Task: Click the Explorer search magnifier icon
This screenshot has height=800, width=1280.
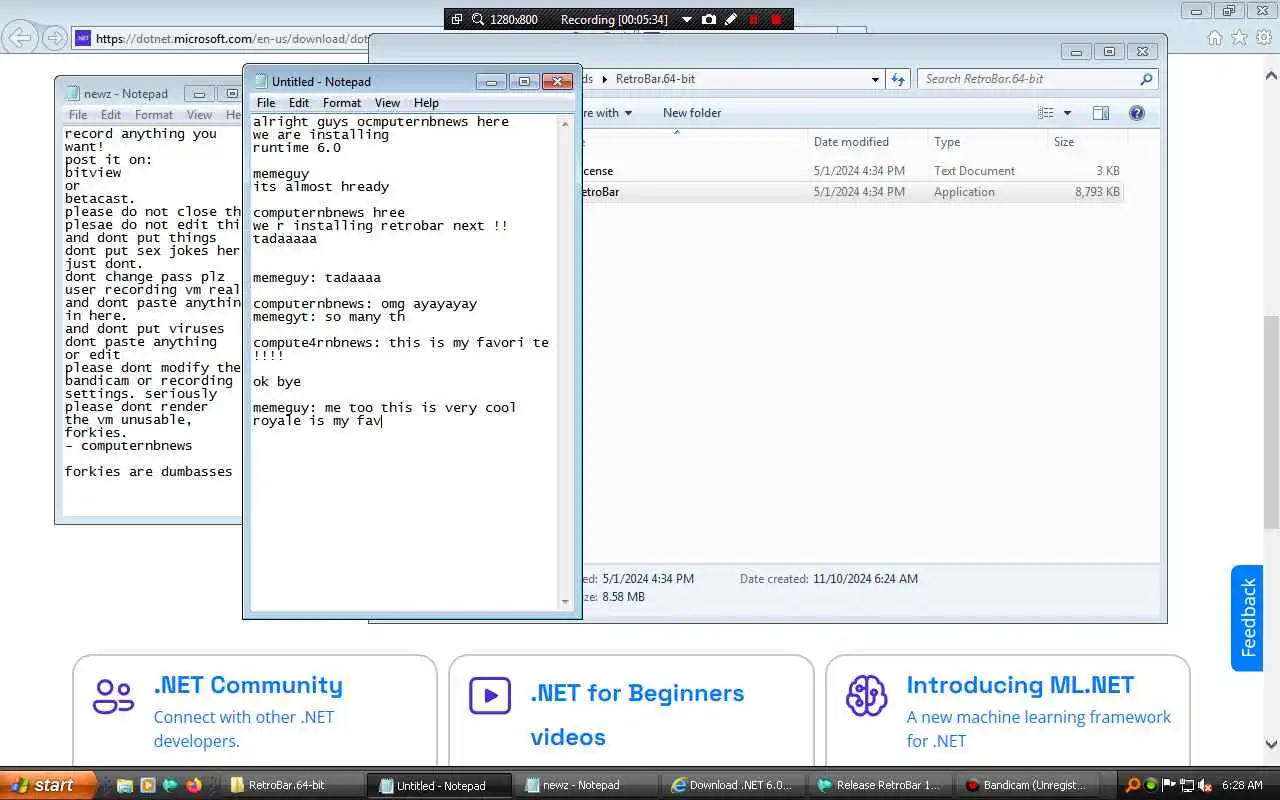Action: [1147, 79]
